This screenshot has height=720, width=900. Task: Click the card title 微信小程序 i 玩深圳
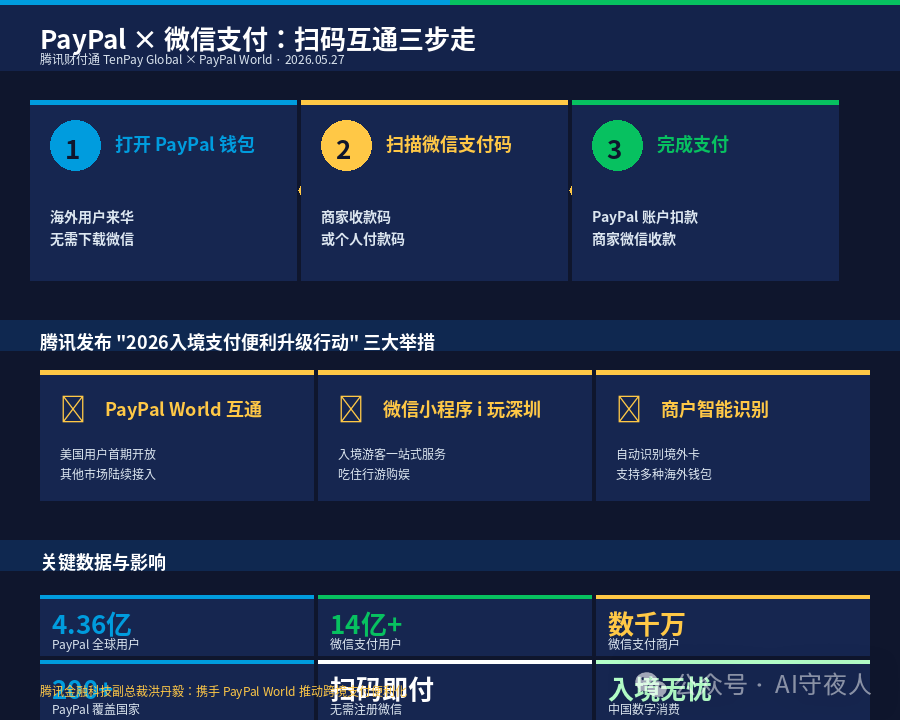[461, 409]
